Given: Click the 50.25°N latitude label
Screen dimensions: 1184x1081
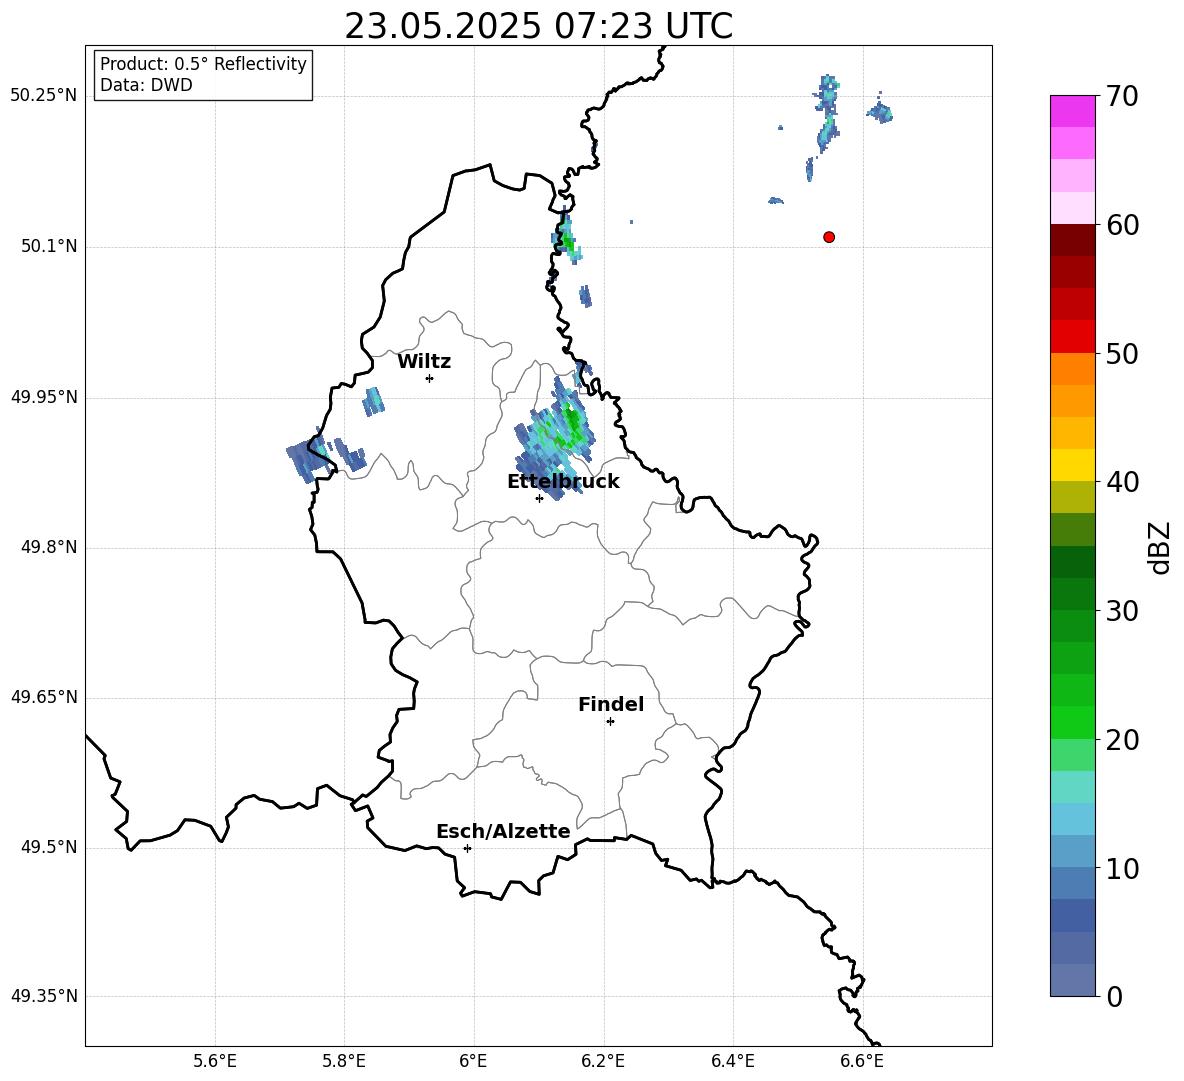Looking at the screenshot, I should point(44,96).
